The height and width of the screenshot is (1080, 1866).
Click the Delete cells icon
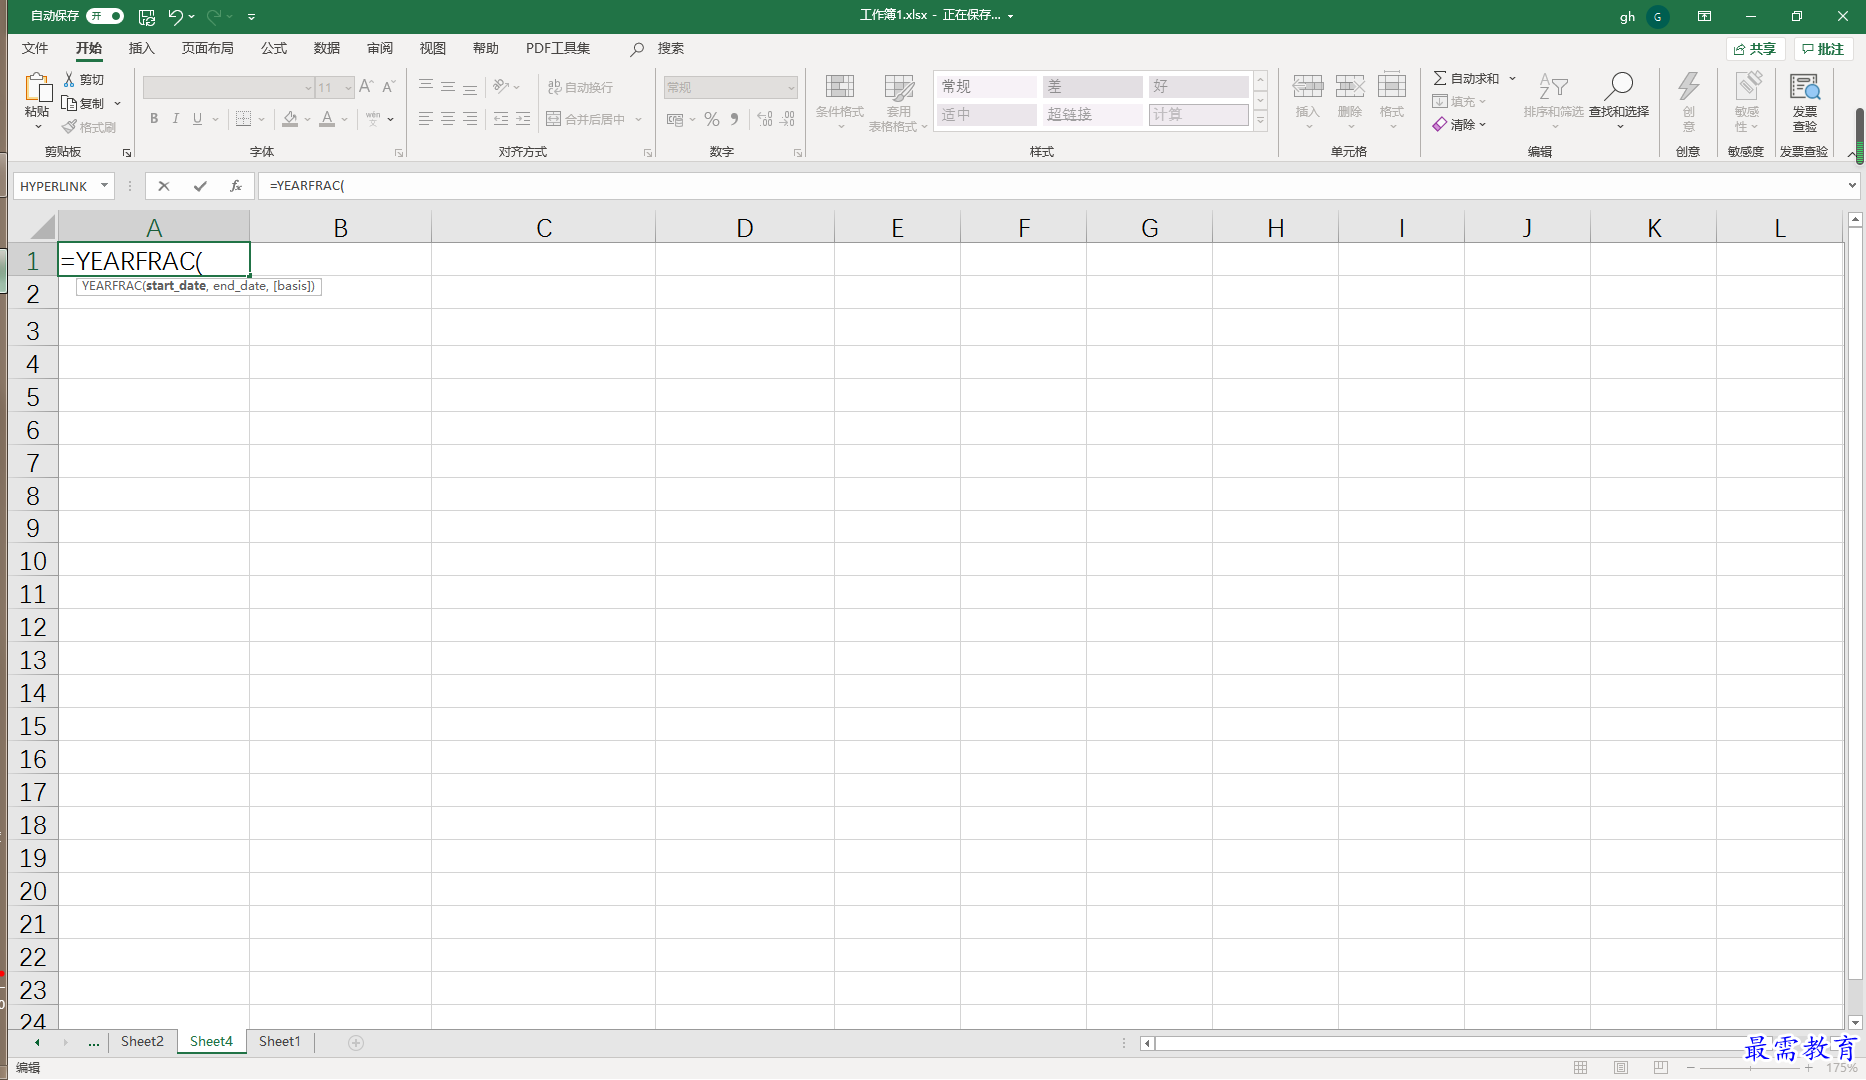tap(1350, 86)
